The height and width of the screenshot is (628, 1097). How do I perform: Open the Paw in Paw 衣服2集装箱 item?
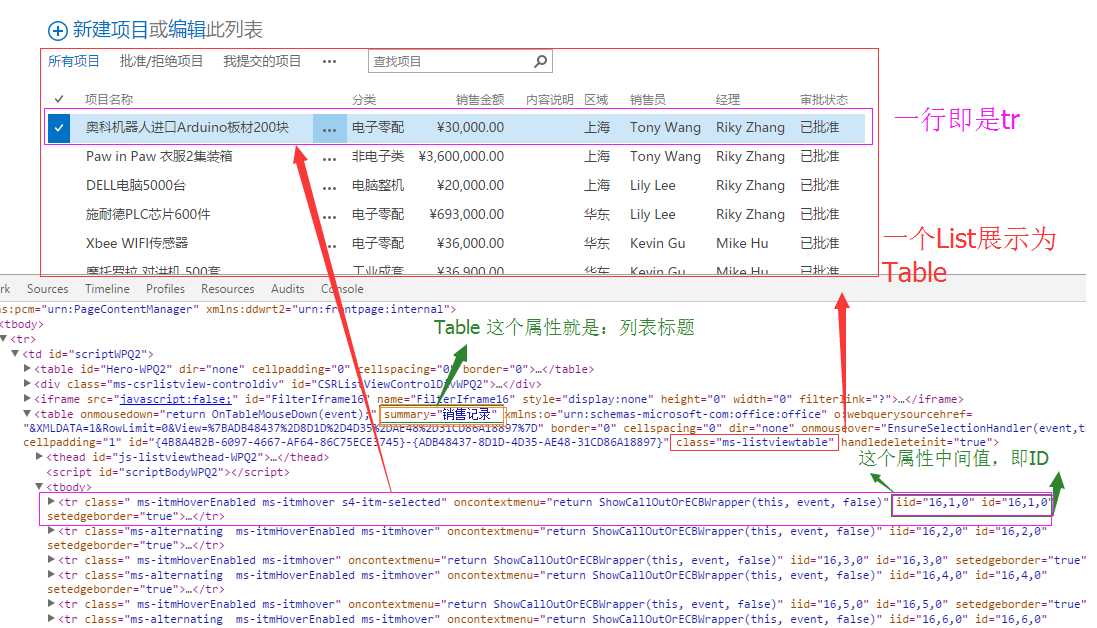[159, 157]
